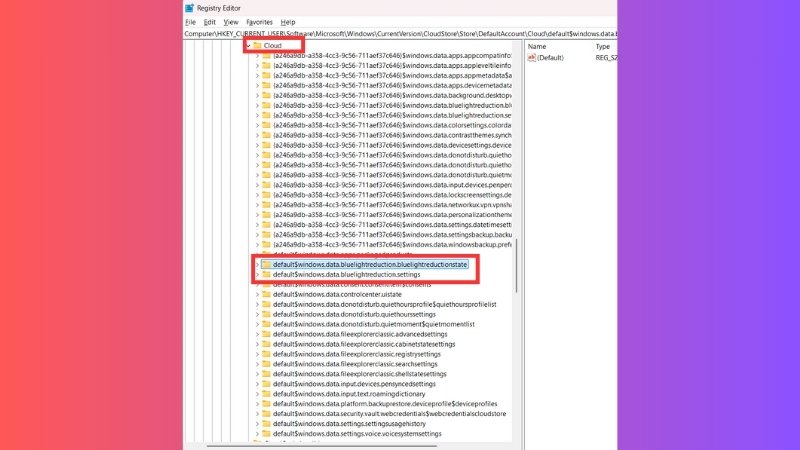Image resolution: width=800 pixels, height=450 pixels.
Task: Click the tree pane vertical scrollbar
Action: pyautogui.click(x=516, y=265)
